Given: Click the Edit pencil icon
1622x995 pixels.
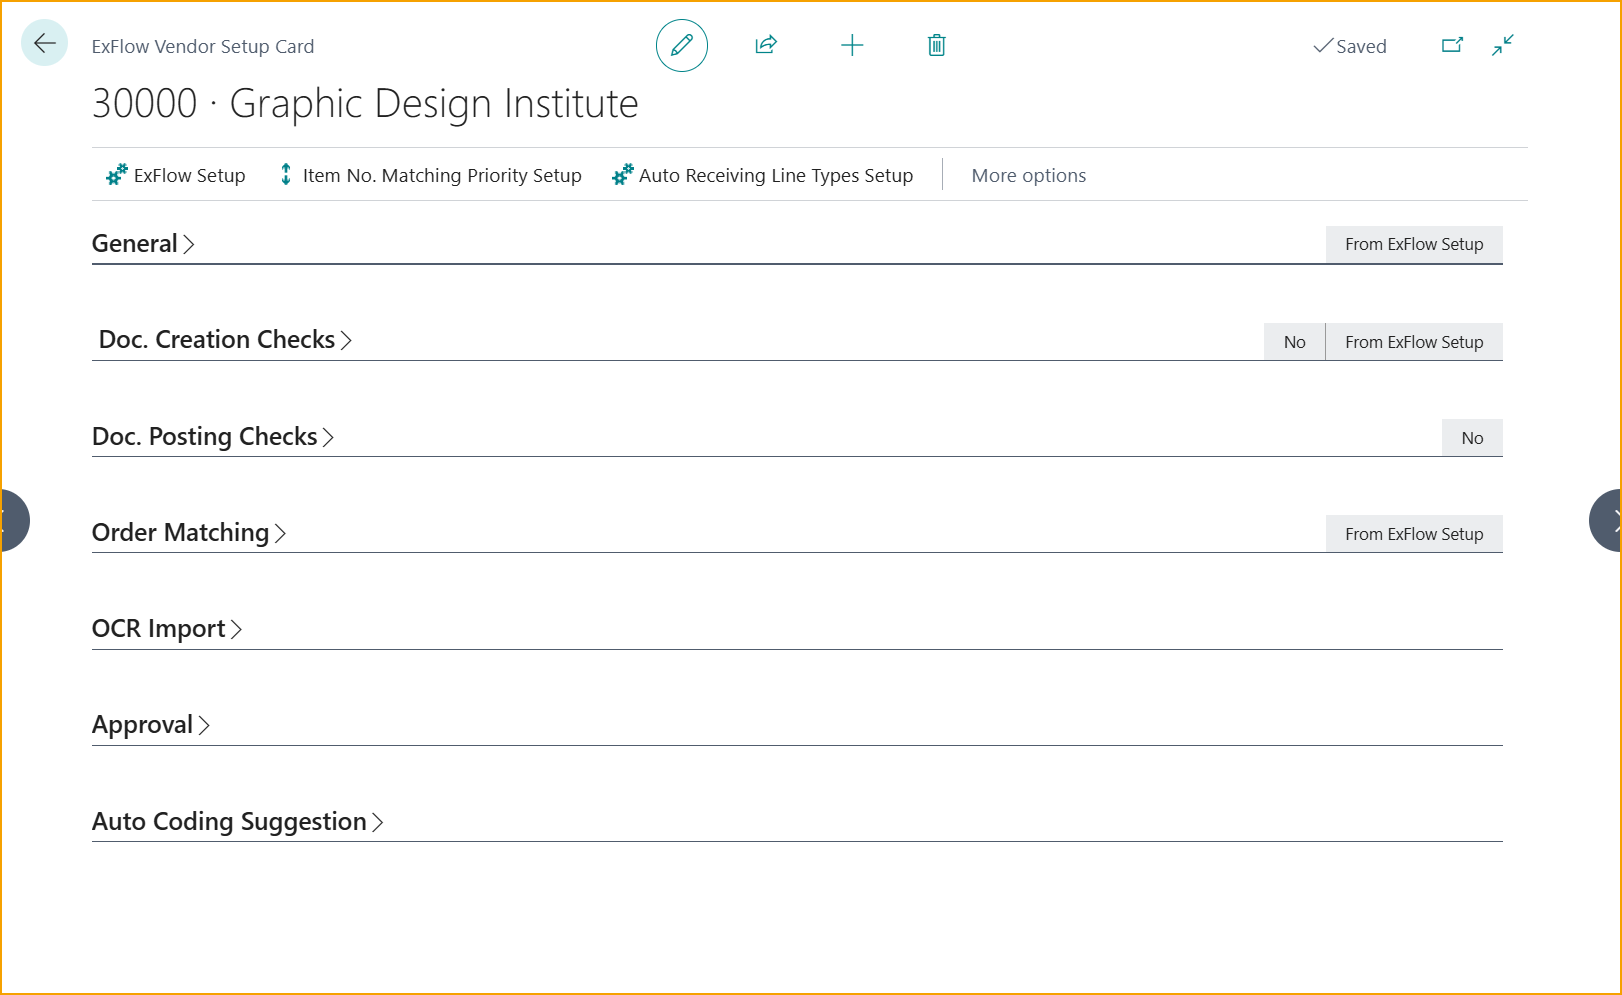Looking at the screenshot, I should (681, 45).
